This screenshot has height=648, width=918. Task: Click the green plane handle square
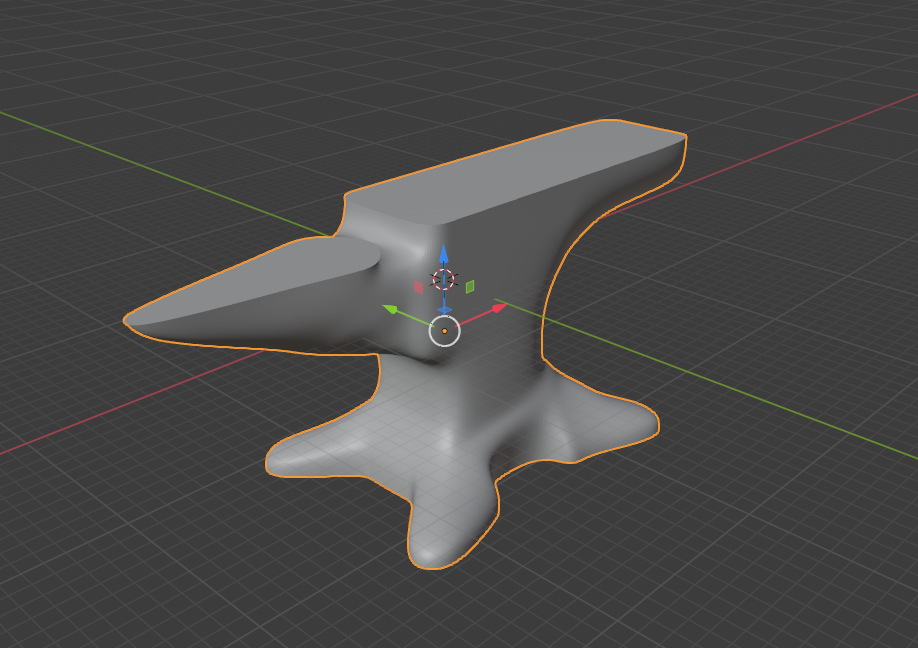[x=470, y=286]
